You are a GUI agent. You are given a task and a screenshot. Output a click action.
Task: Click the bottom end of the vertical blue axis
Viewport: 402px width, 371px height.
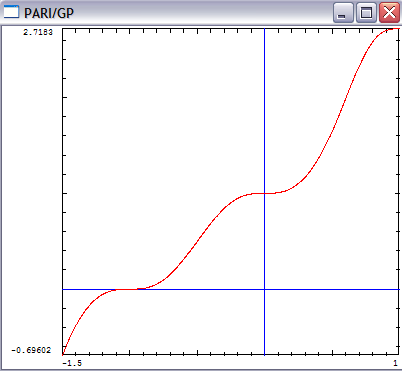264,353
